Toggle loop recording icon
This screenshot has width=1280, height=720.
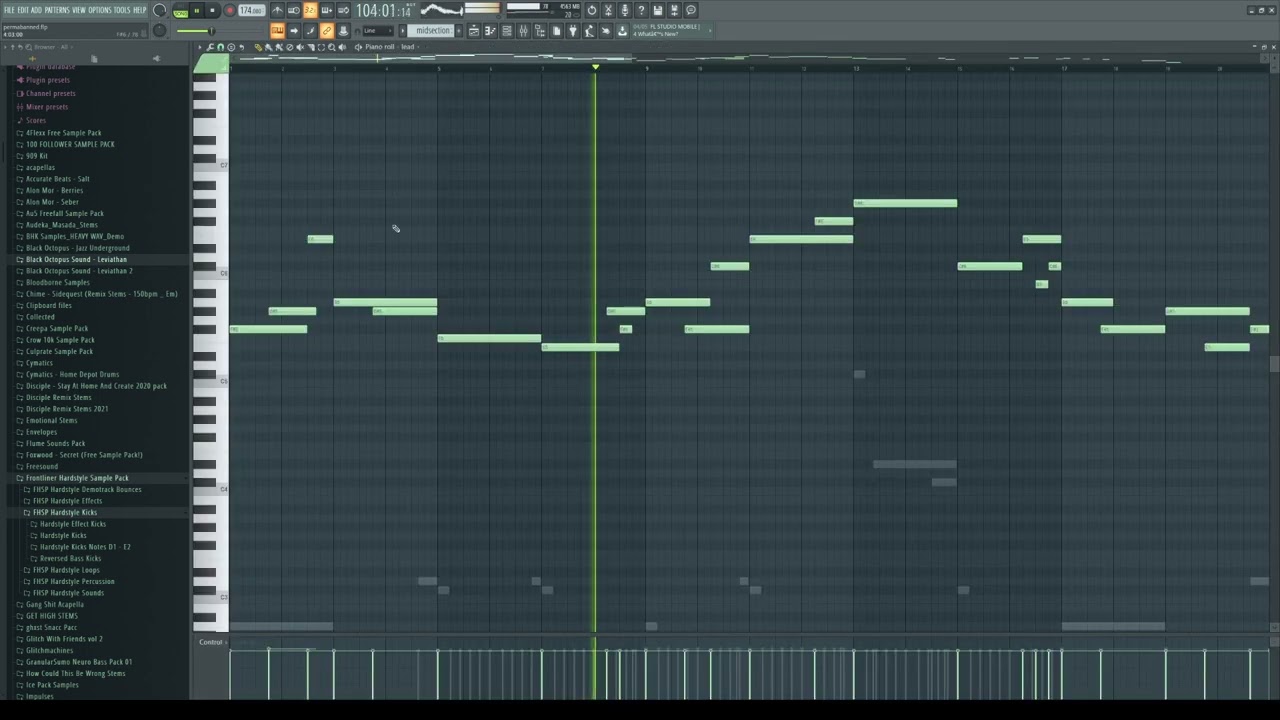(342, 10)
